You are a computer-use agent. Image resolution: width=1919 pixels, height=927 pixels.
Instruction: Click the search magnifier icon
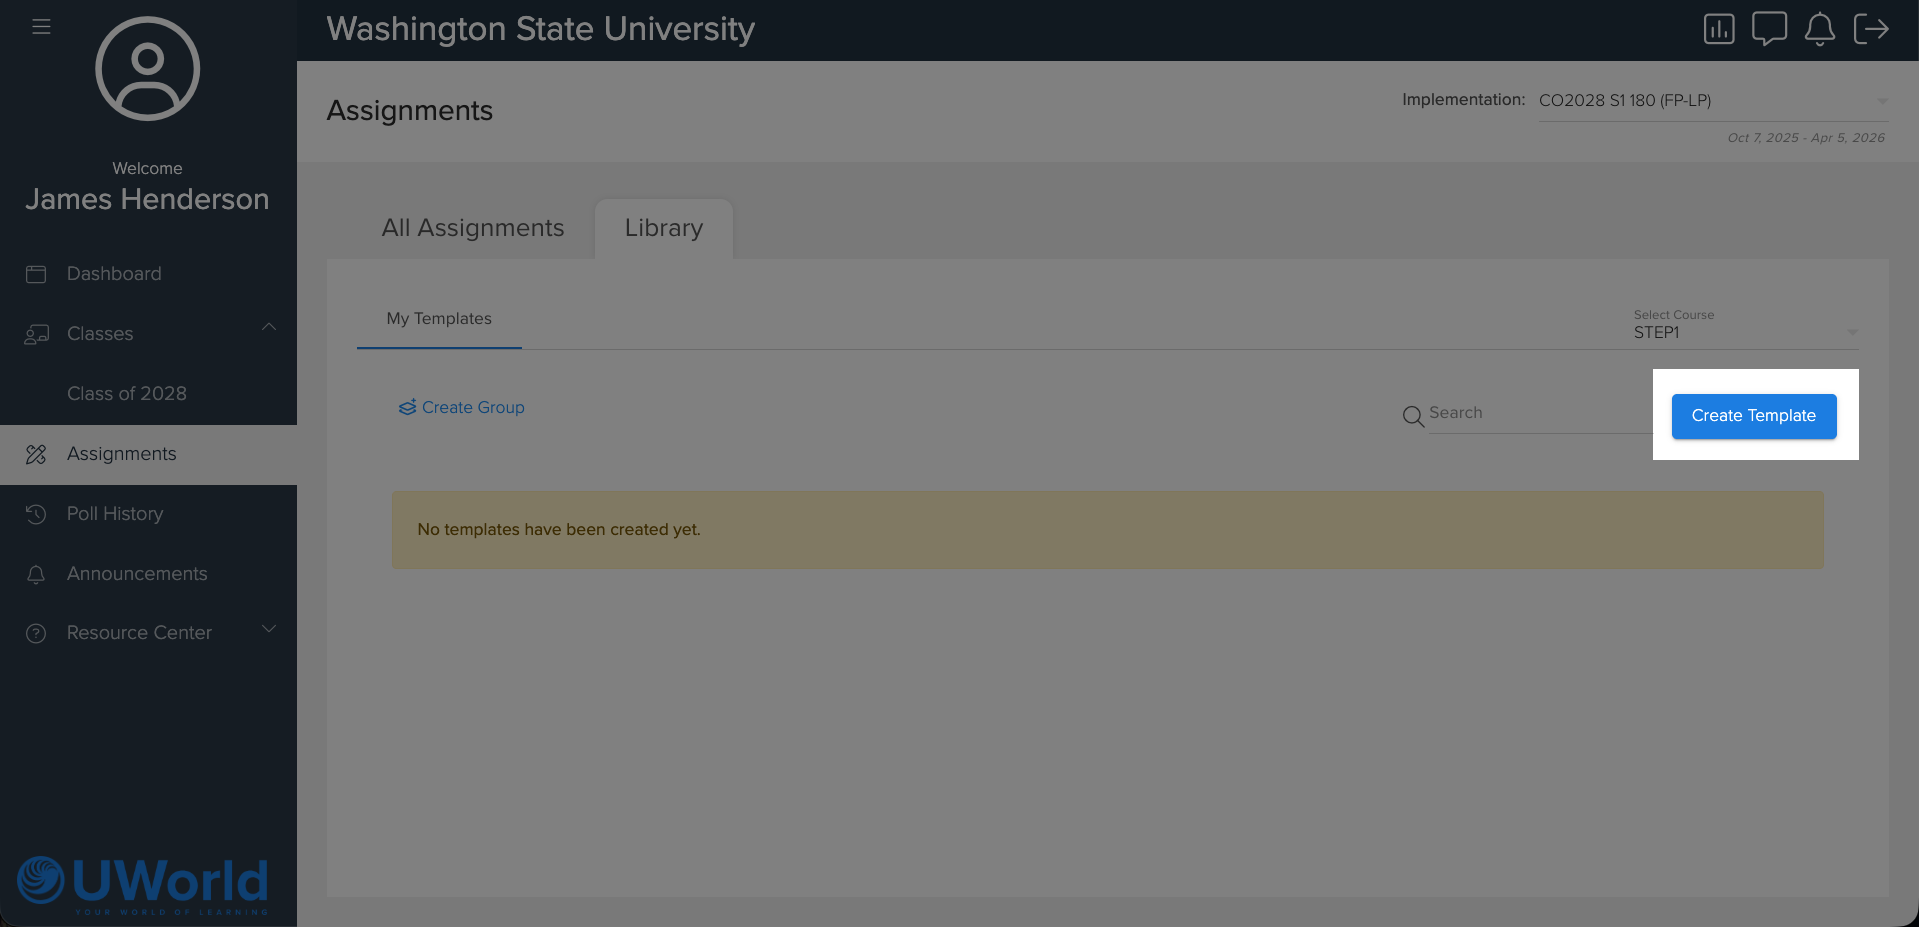point(1412,416)
